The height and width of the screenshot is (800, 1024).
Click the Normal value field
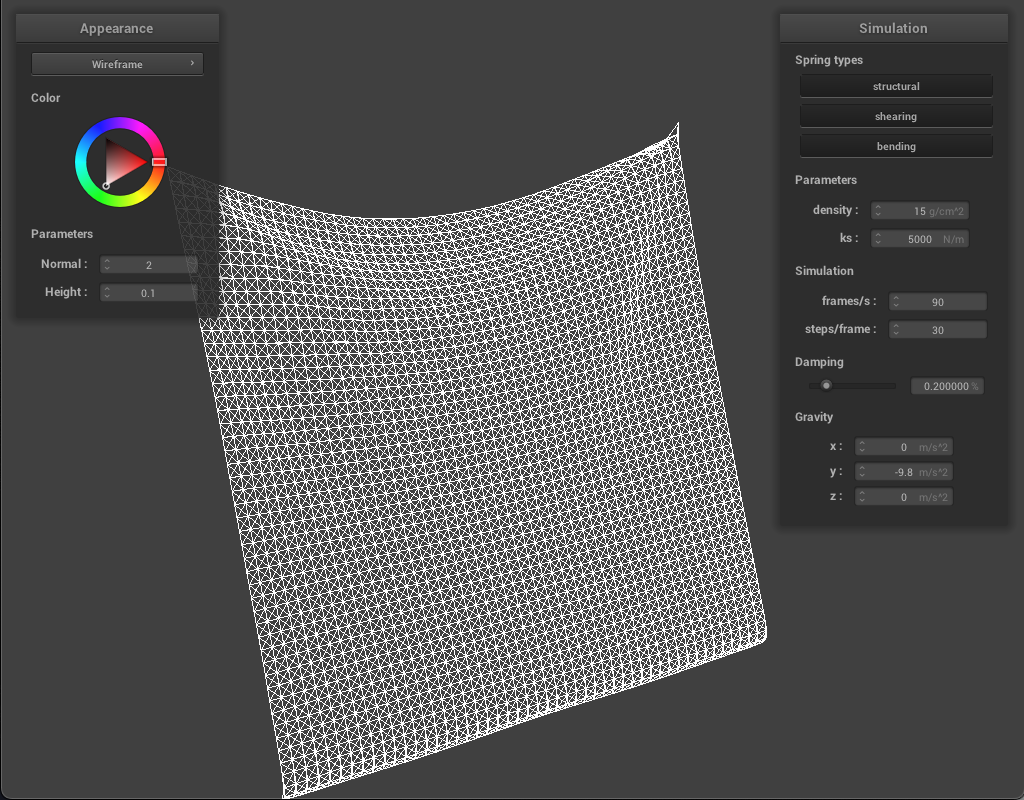pos(148,264)
